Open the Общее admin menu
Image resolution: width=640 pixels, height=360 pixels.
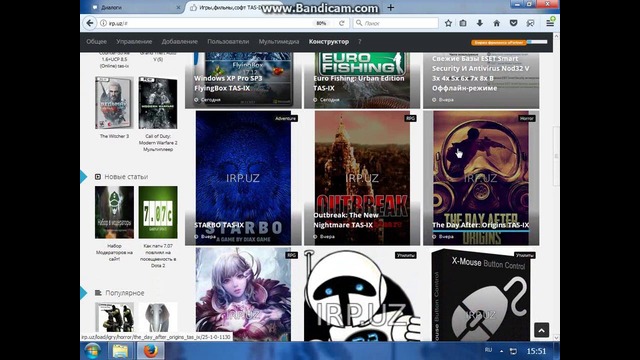point(96,42)
